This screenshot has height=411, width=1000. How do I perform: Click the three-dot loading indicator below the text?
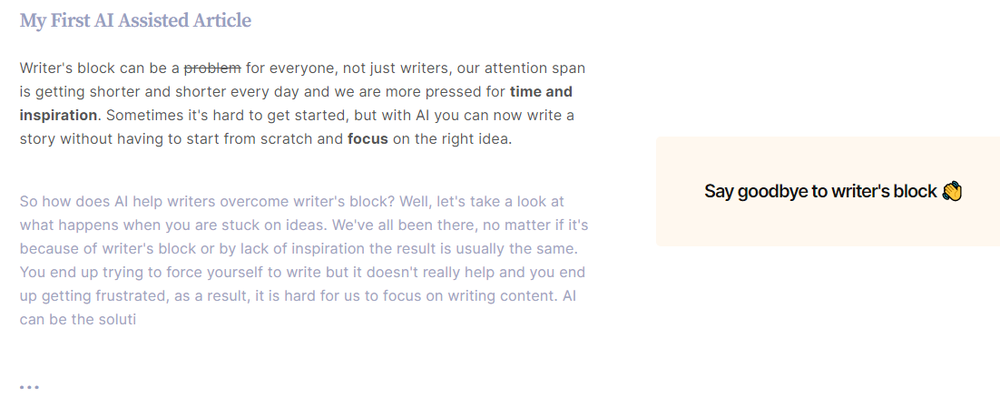(x=29, y=387)
